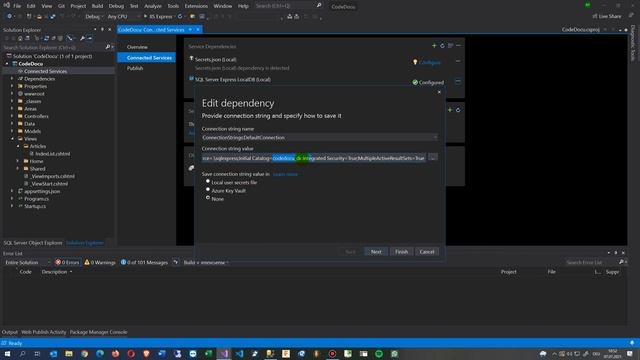Pin the CodeDocu Connected Services document tab

pos(190,30)
